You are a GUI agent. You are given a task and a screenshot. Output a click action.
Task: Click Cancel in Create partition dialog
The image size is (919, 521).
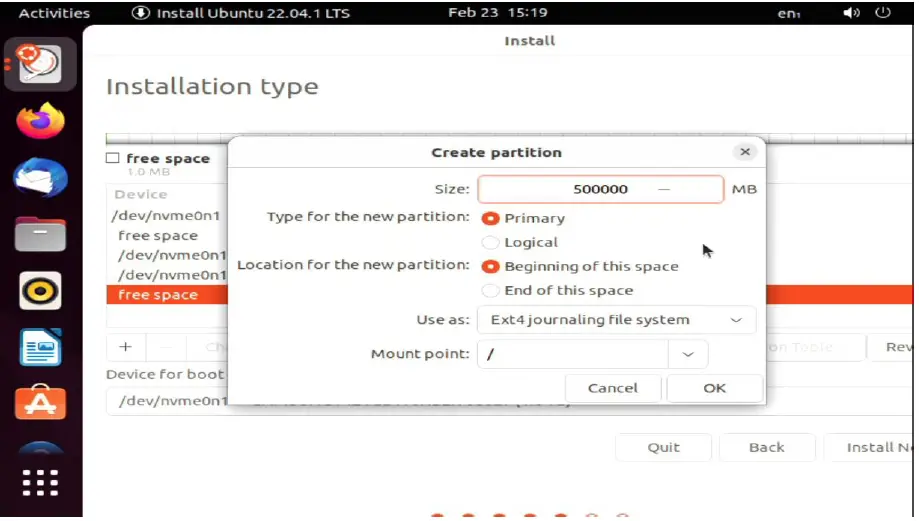(613, 388)
